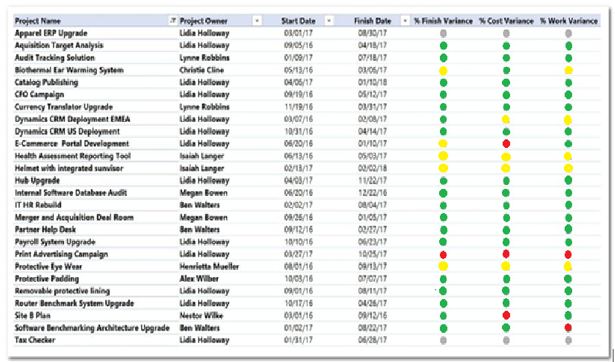This screenshot has width=615, height=362.
Task: Click finish date 10/25/17 for Print Advertising Campaign
Action: click(x=372, y=254)
